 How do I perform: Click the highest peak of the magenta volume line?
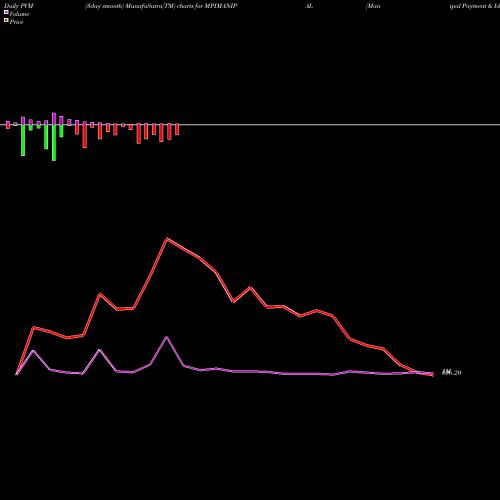click(167, 337)
